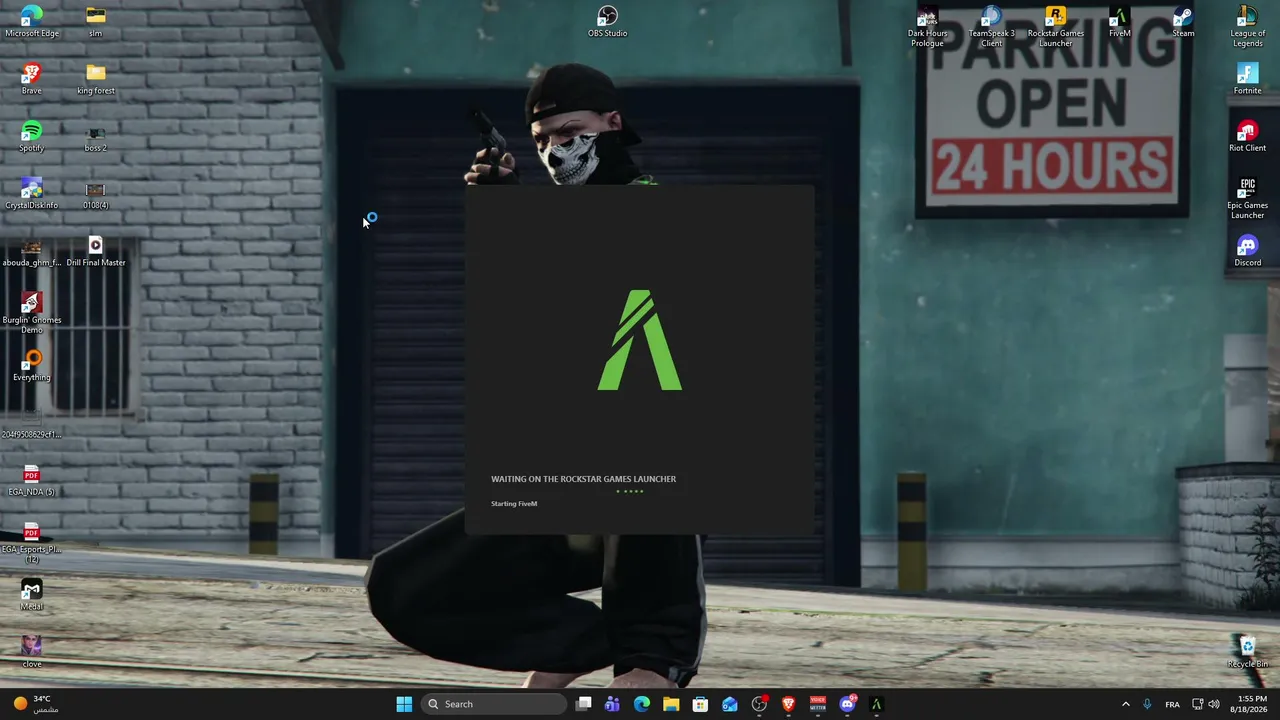The image size is (1280, 720).
Task: Select the Burglin' Gnomes Demo shortcut
Action: pyautogui.click(x=32, y=313)
